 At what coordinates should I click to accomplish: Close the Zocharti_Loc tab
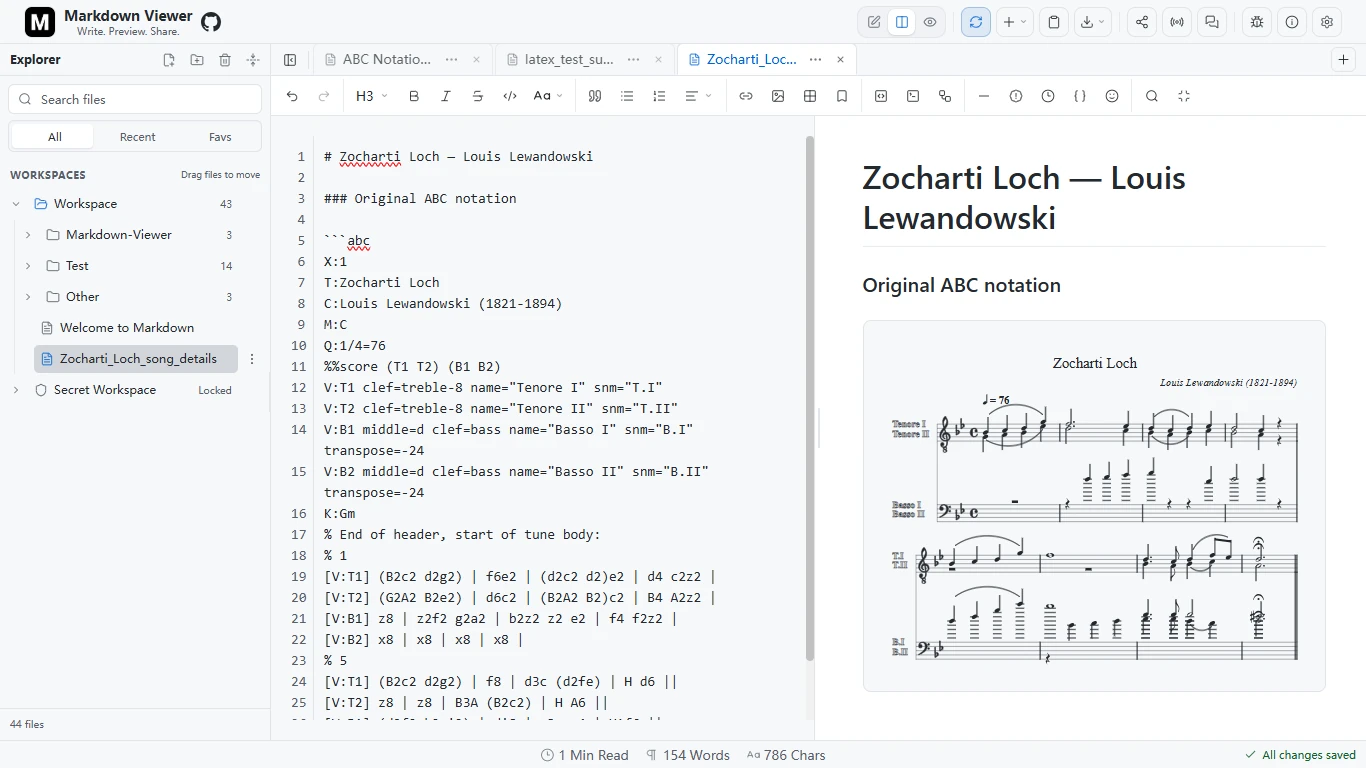tap(840, 60)
